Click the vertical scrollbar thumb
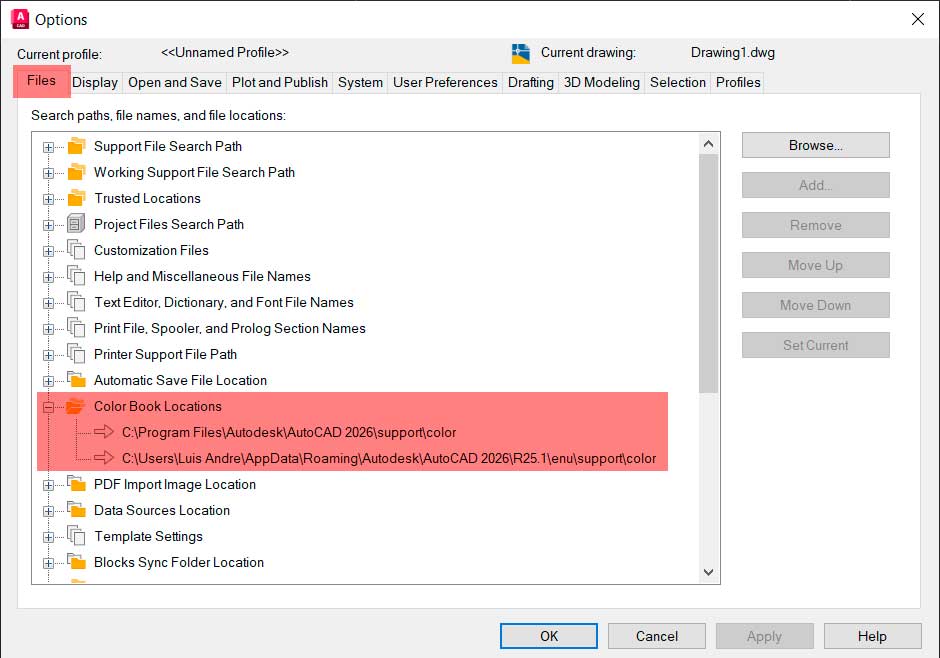 click(x=708, y=274)
